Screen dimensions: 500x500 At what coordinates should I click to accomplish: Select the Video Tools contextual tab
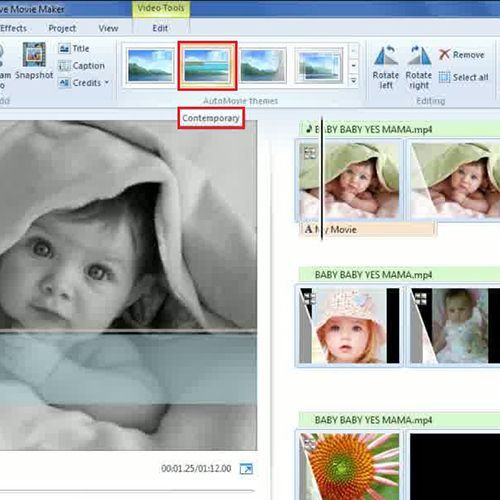tap(161, 8)
